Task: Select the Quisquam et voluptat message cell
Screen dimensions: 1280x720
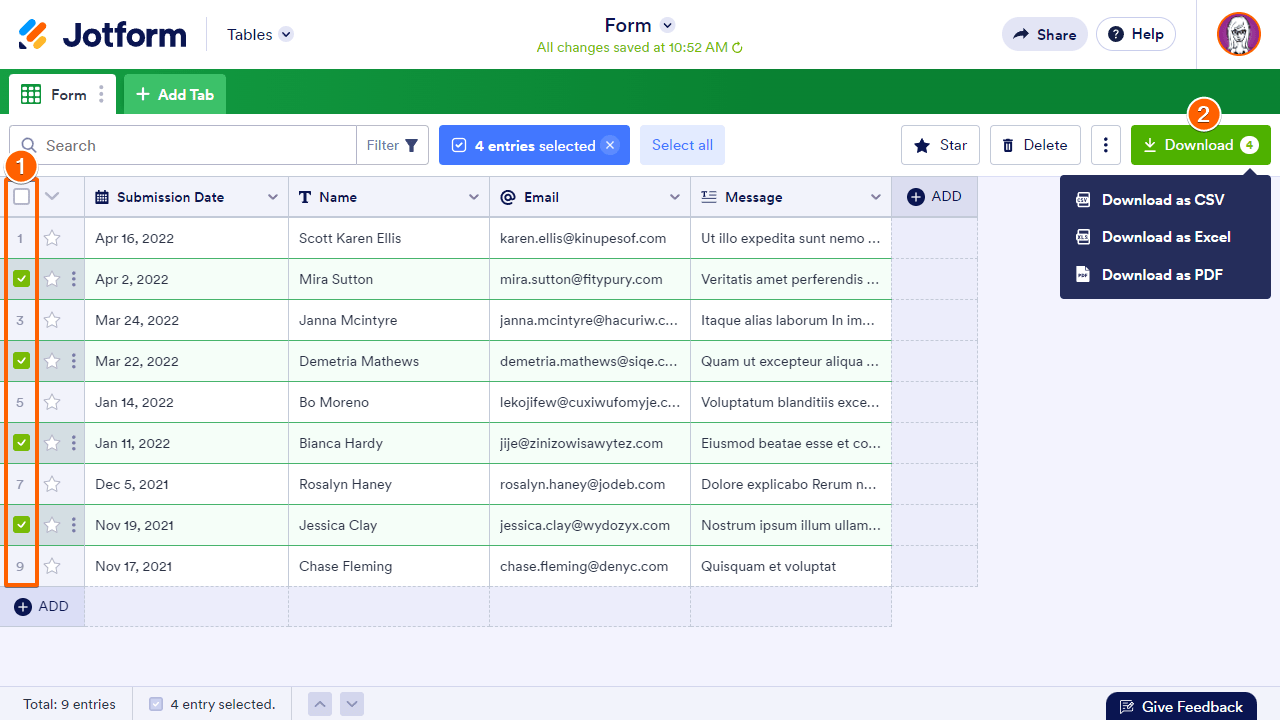Action: click(x=791, y=566)
